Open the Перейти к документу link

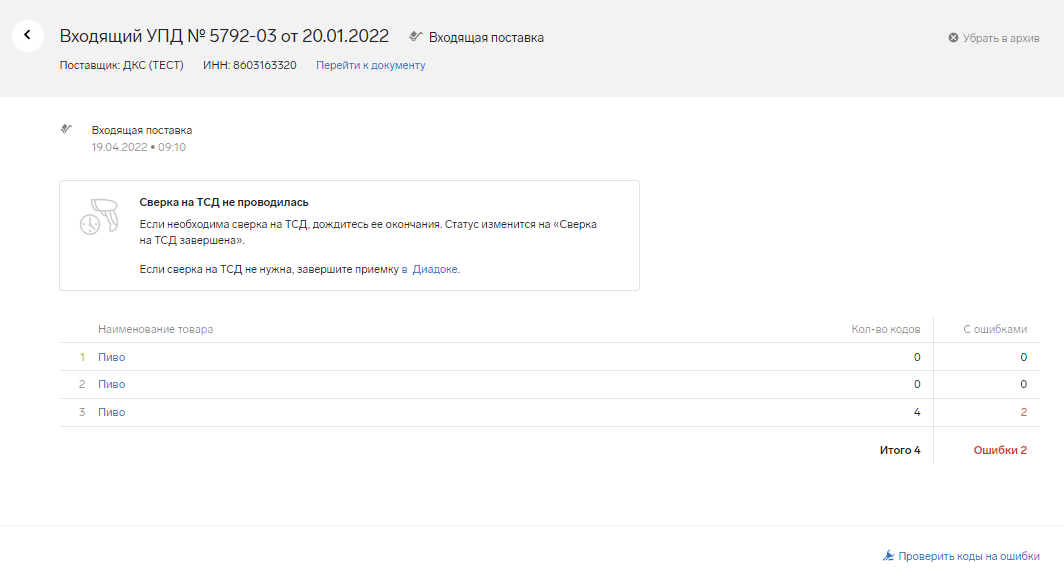[x=370, y=65]
